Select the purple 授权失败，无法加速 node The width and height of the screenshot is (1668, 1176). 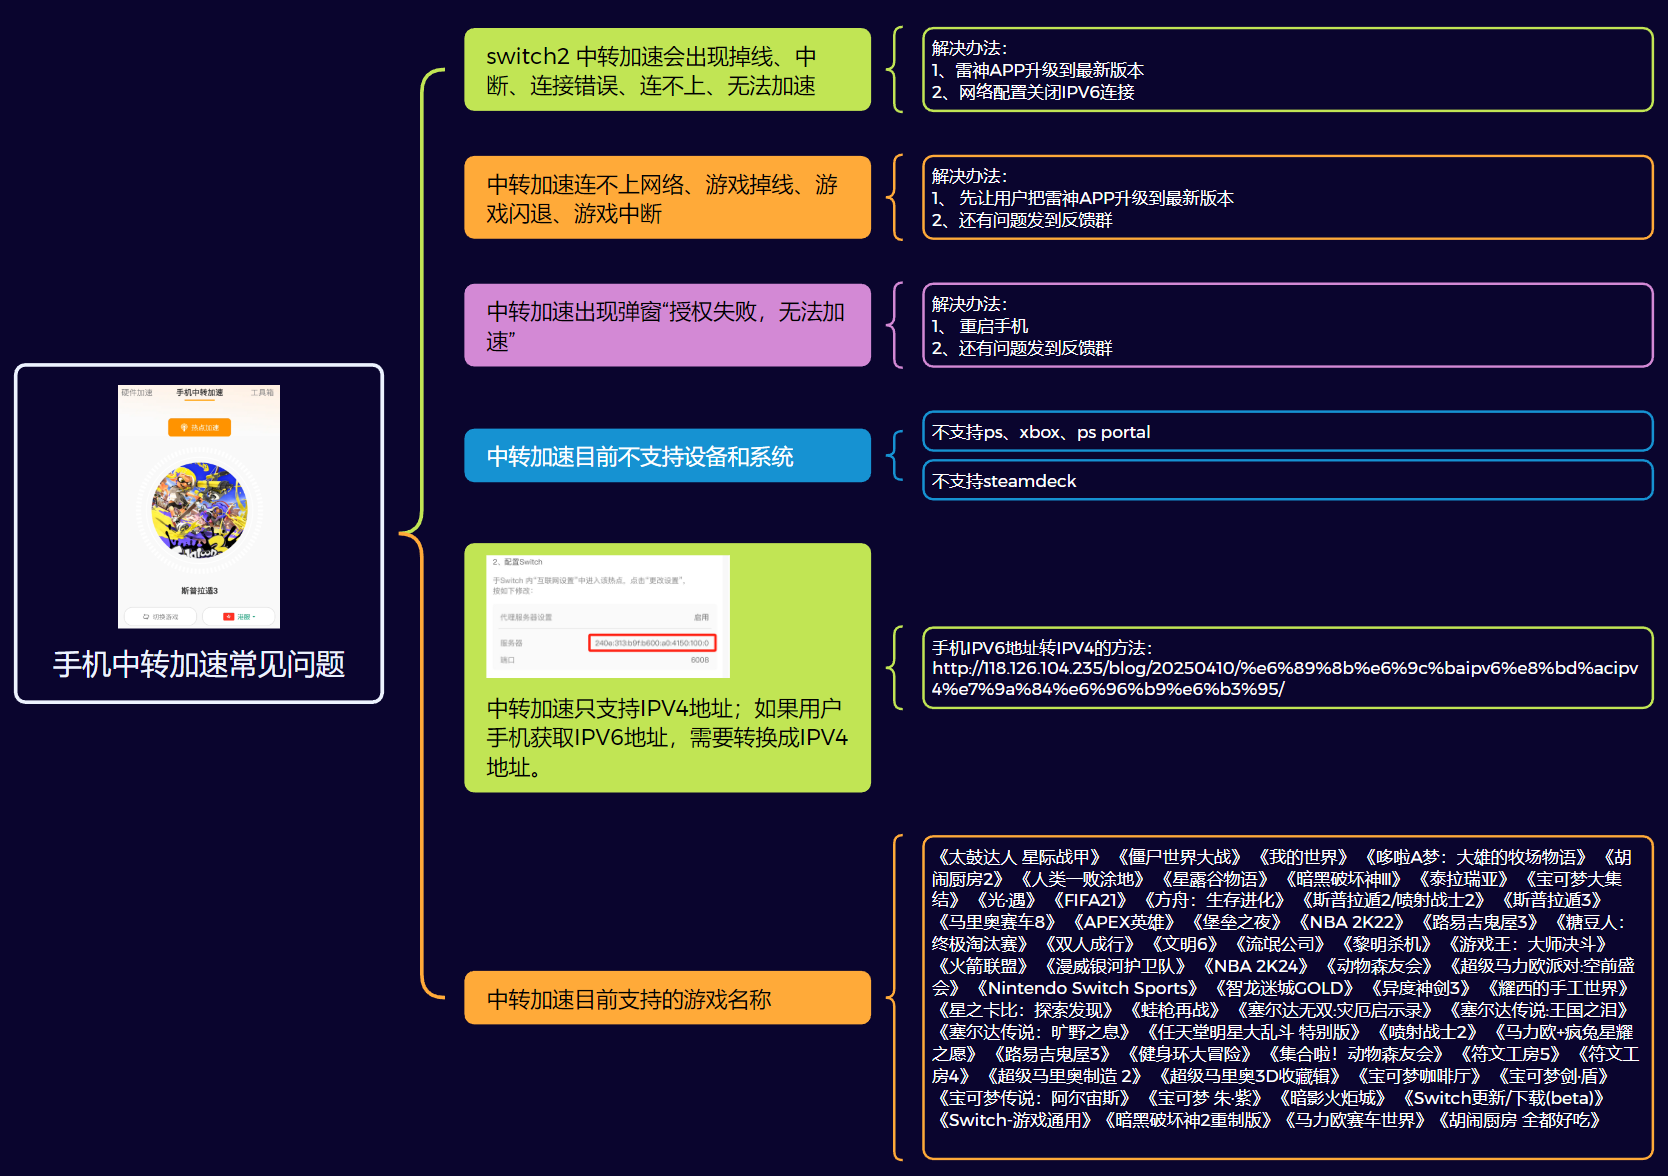coord(667,326)
